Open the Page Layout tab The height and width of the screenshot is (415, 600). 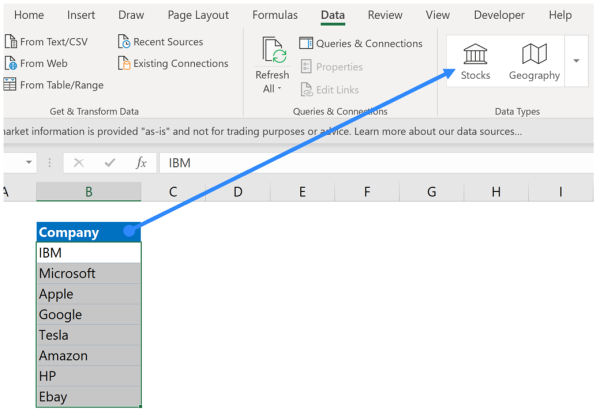[x=198, y=15]
